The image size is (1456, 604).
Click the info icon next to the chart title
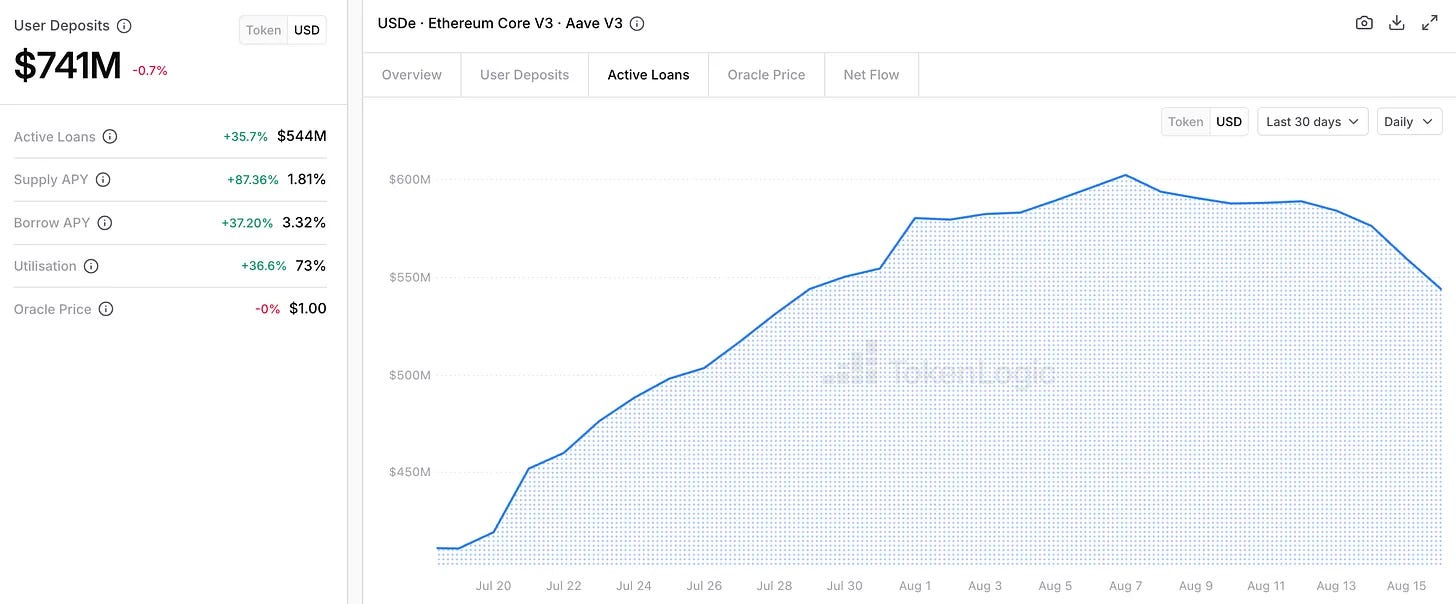(637, 23)
